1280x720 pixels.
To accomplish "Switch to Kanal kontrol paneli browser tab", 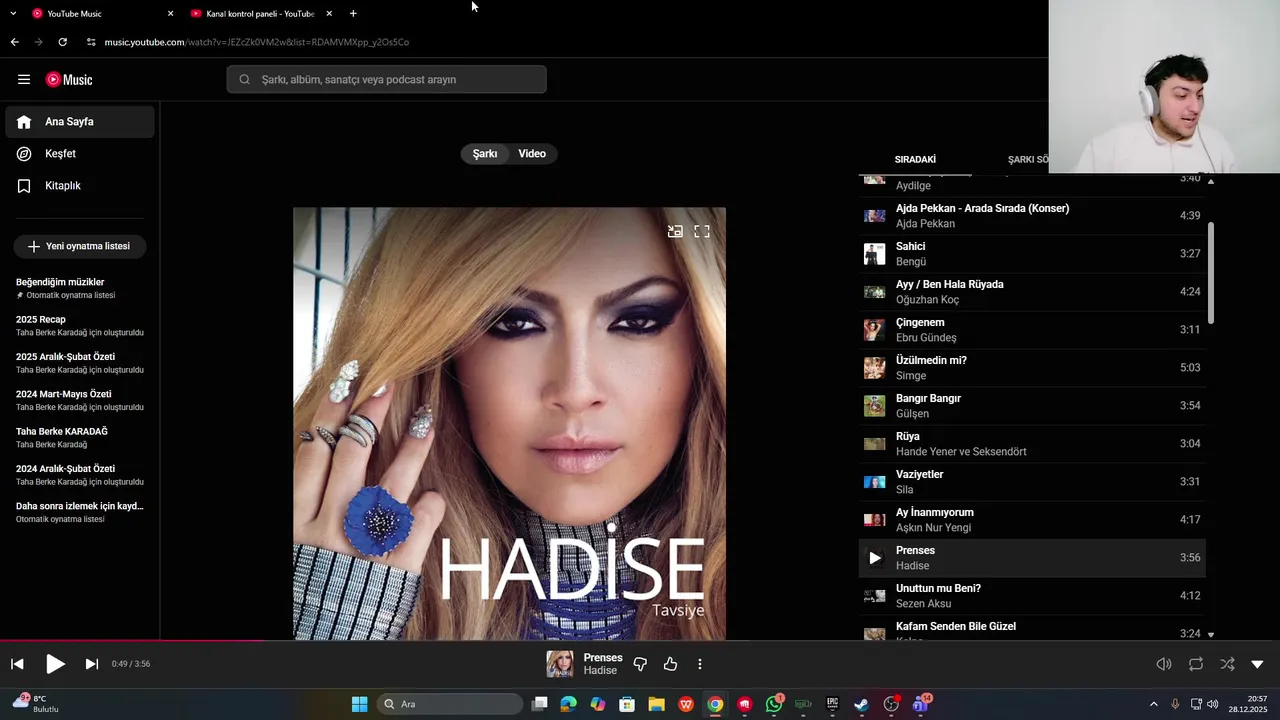I will coord(260,14).
